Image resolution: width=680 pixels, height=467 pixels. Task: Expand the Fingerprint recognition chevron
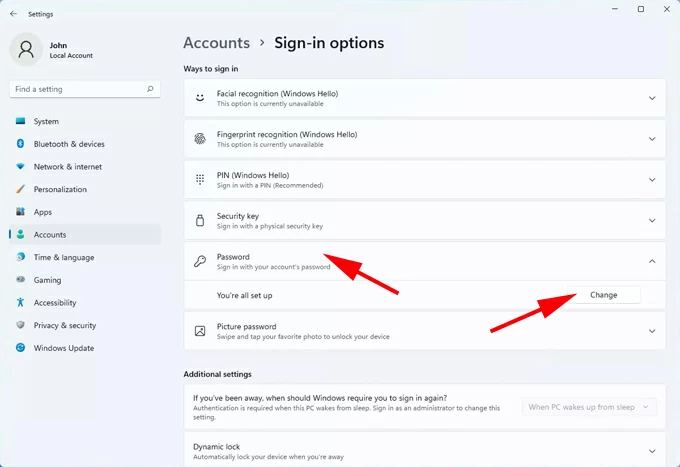pos(652,139)
